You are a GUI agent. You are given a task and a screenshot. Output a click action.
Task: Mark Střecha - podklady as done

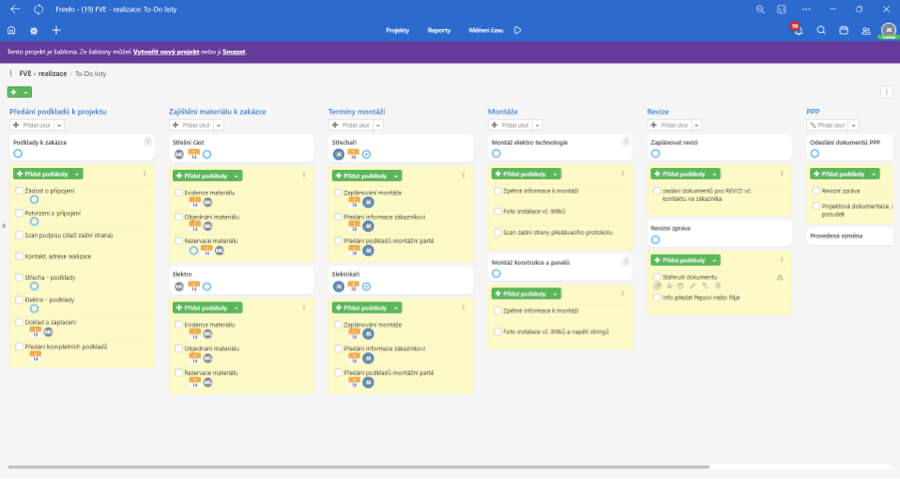(x=20, y=277)
